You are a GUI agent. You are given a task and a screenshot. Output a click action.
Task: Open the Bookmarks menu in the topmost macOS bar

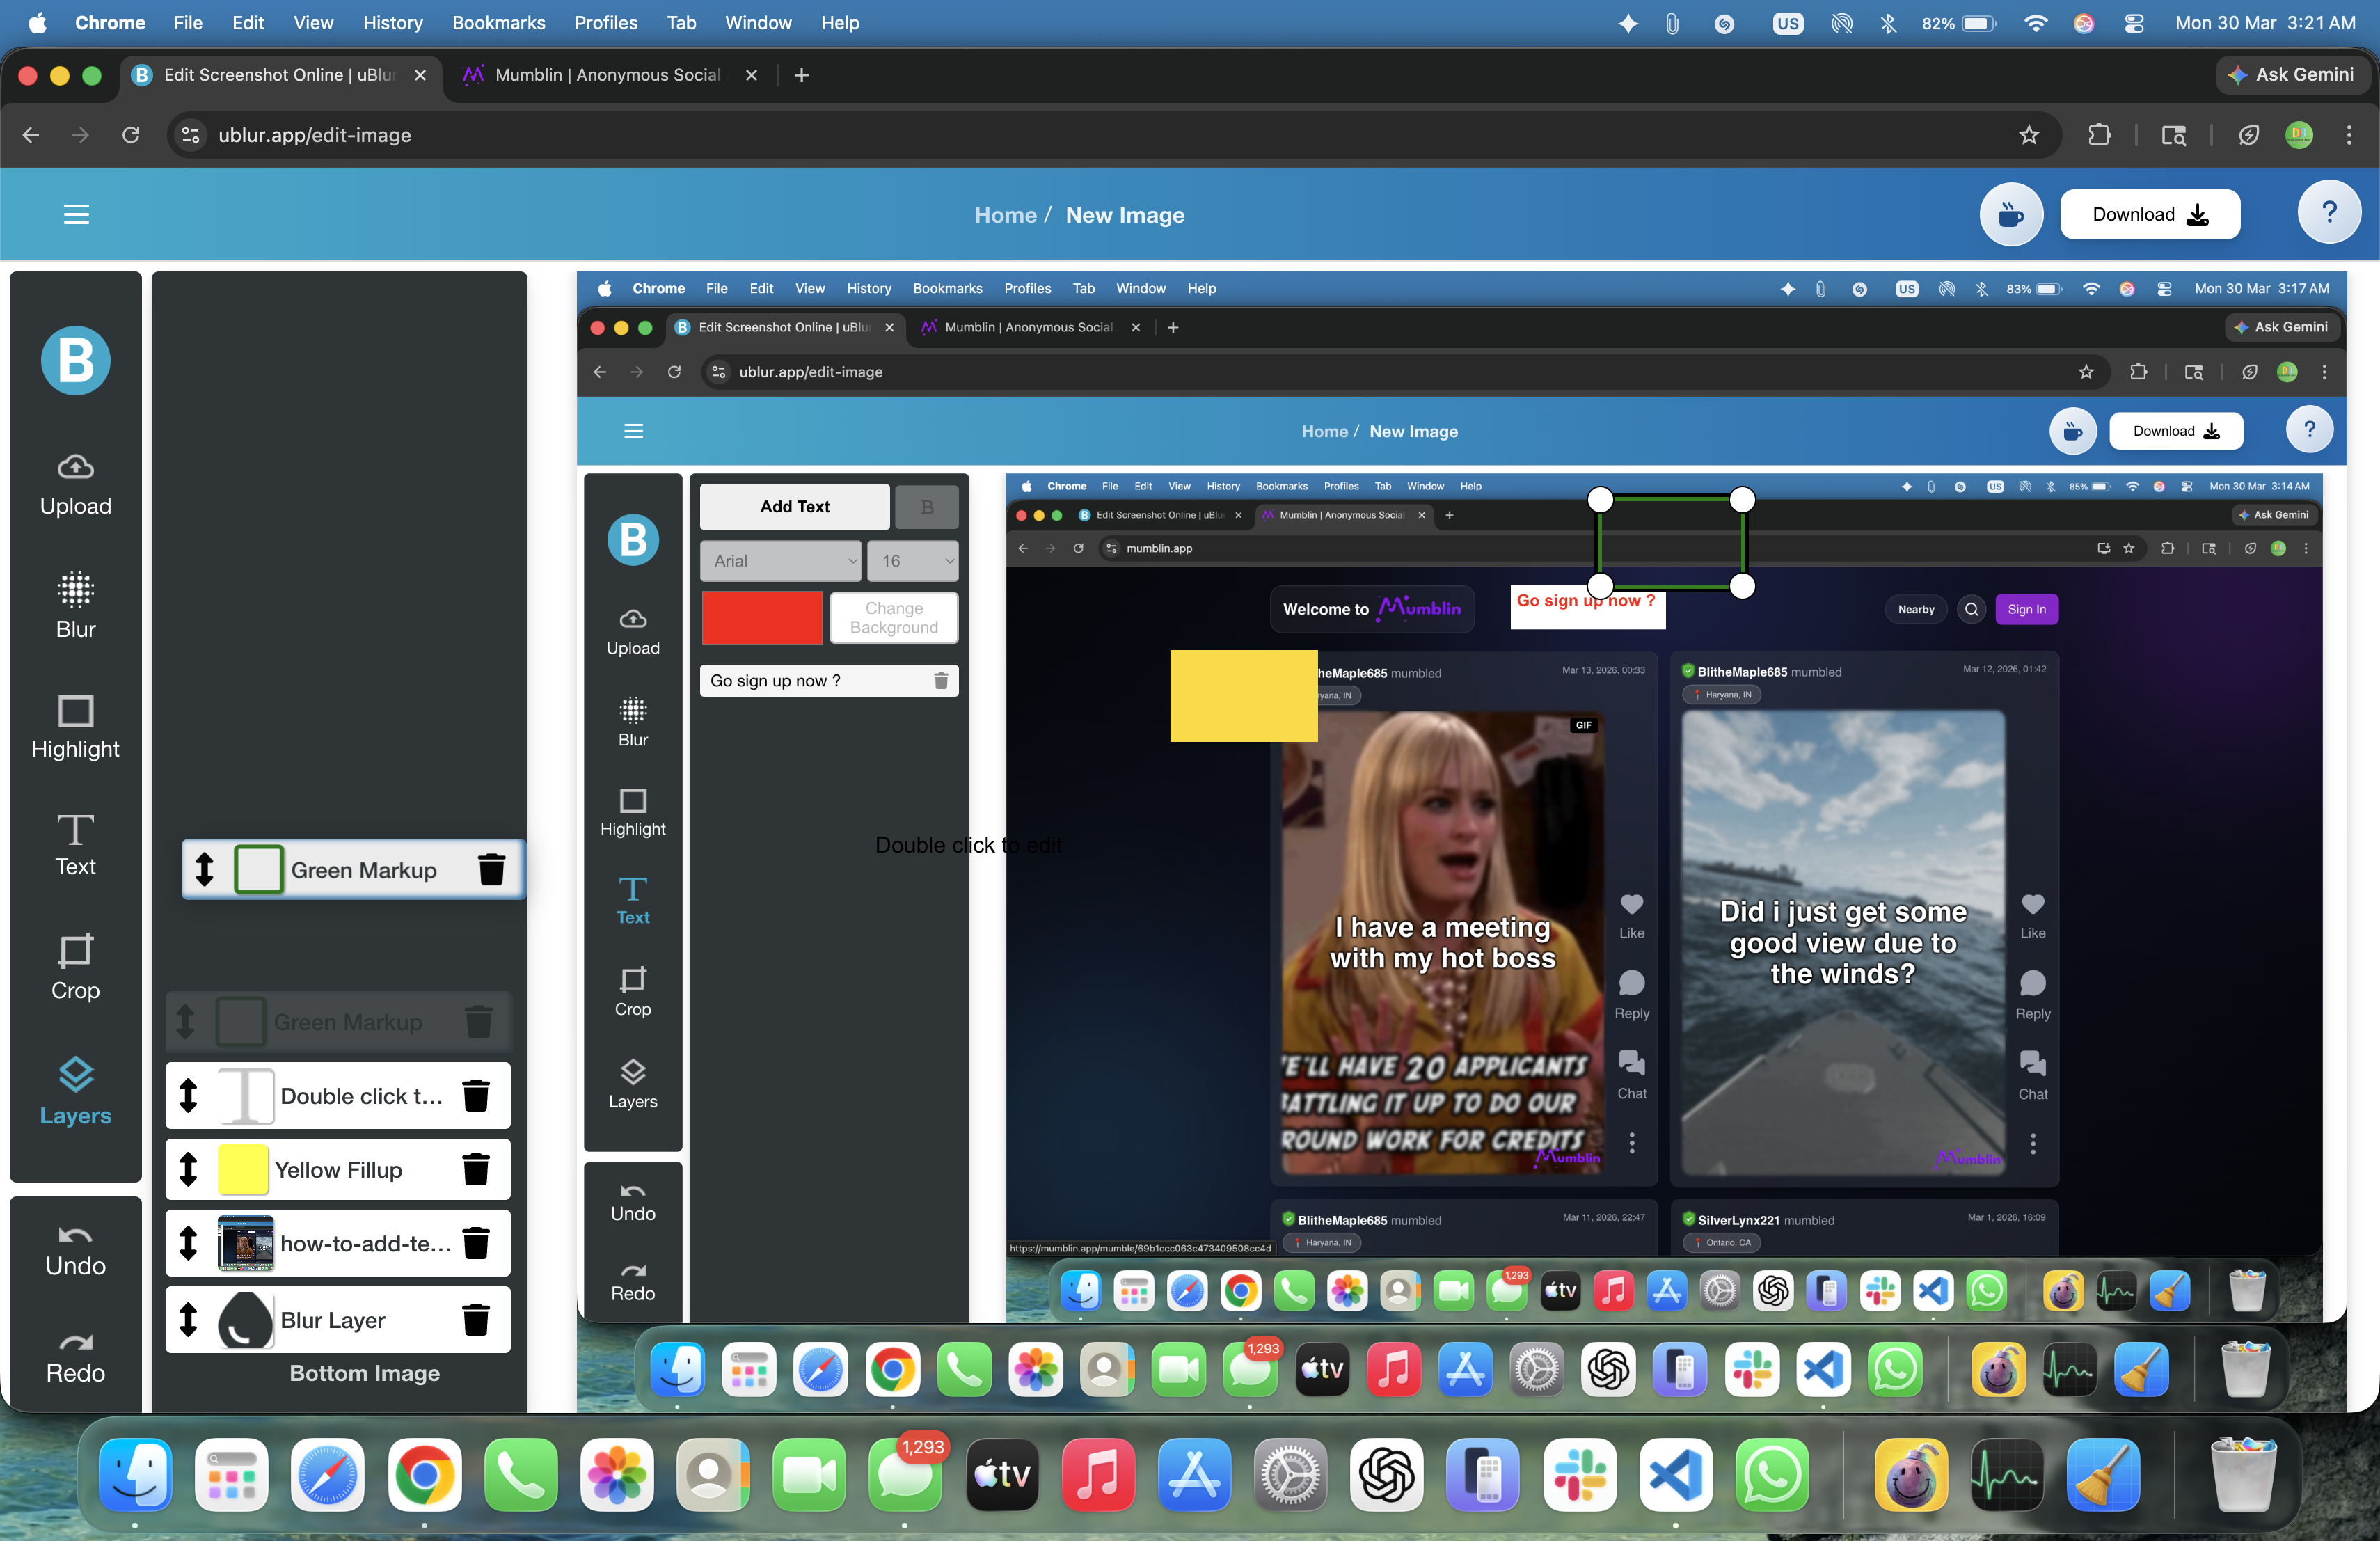pos(498,22)
